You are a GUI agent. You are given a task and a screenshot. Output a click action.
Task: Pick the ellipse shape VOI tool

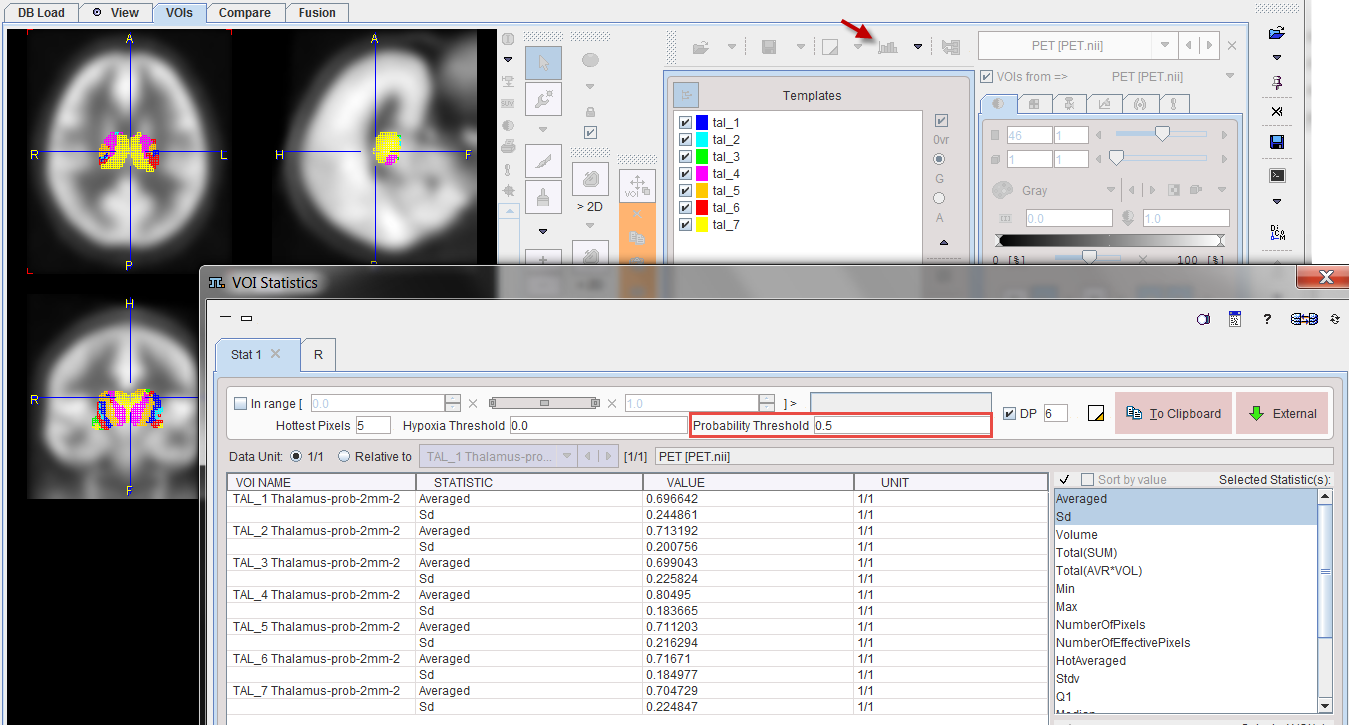(590, 60)
